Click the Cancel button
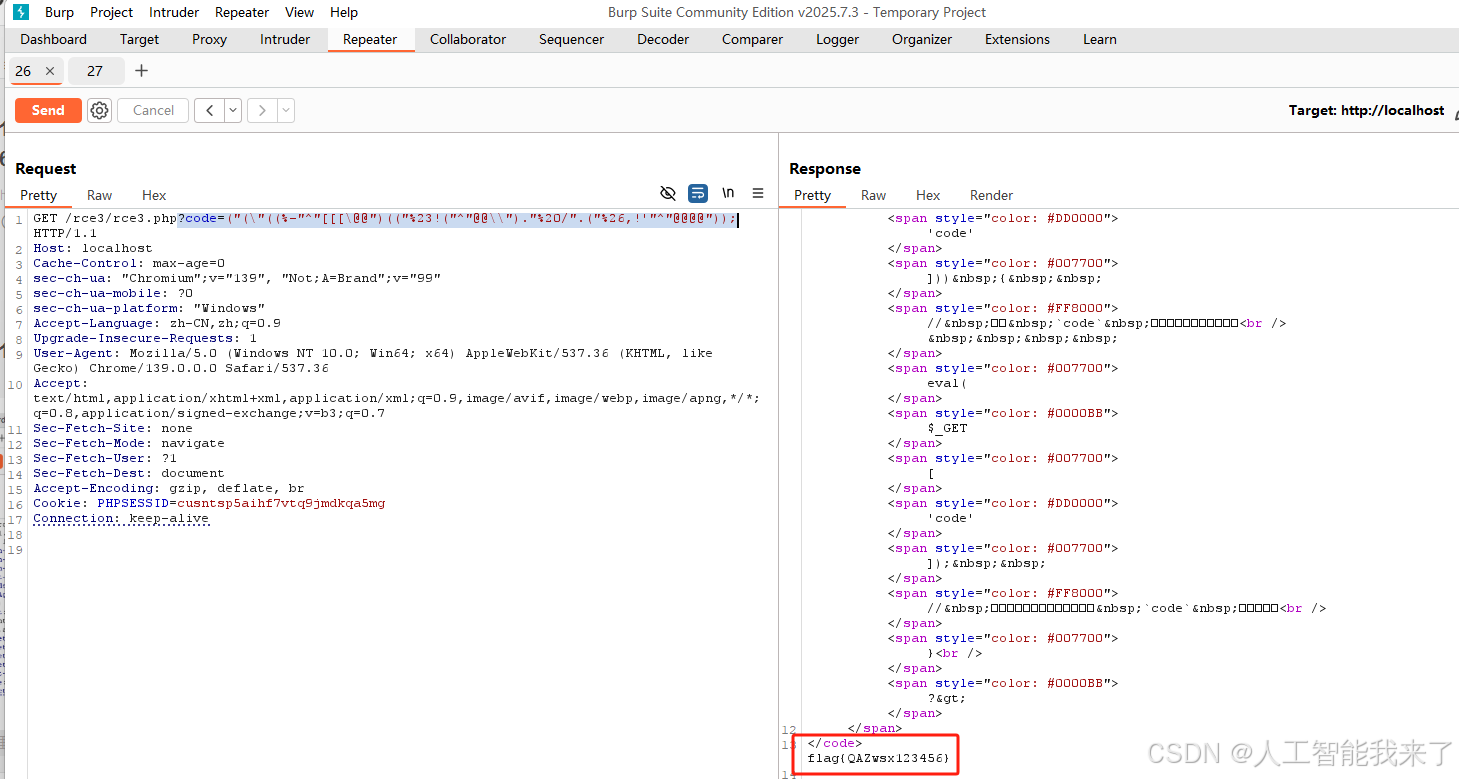This screenshot has height=779, width=1459. click(153, 111)
